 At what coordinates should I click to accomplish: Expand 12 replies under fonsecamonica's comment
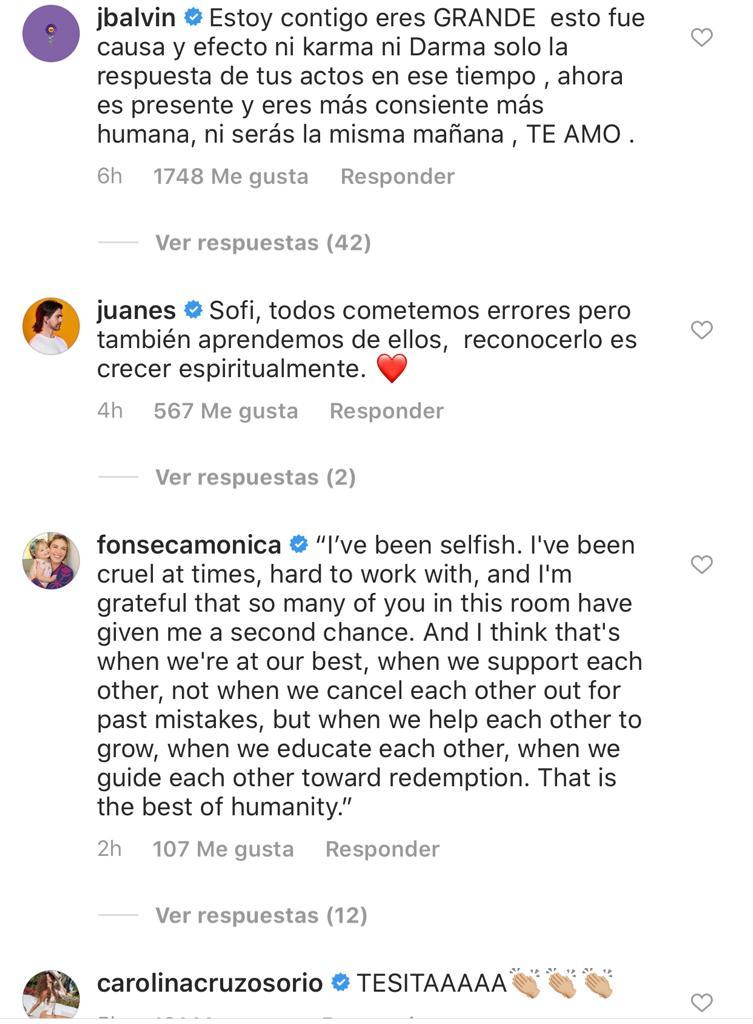click(x=261, y=915)
